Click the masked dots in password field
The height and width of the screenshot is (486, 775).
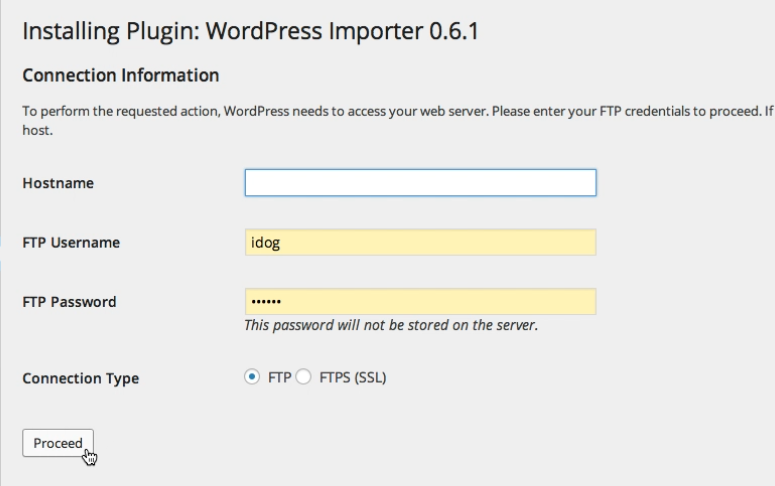click(x=266, y=302)
